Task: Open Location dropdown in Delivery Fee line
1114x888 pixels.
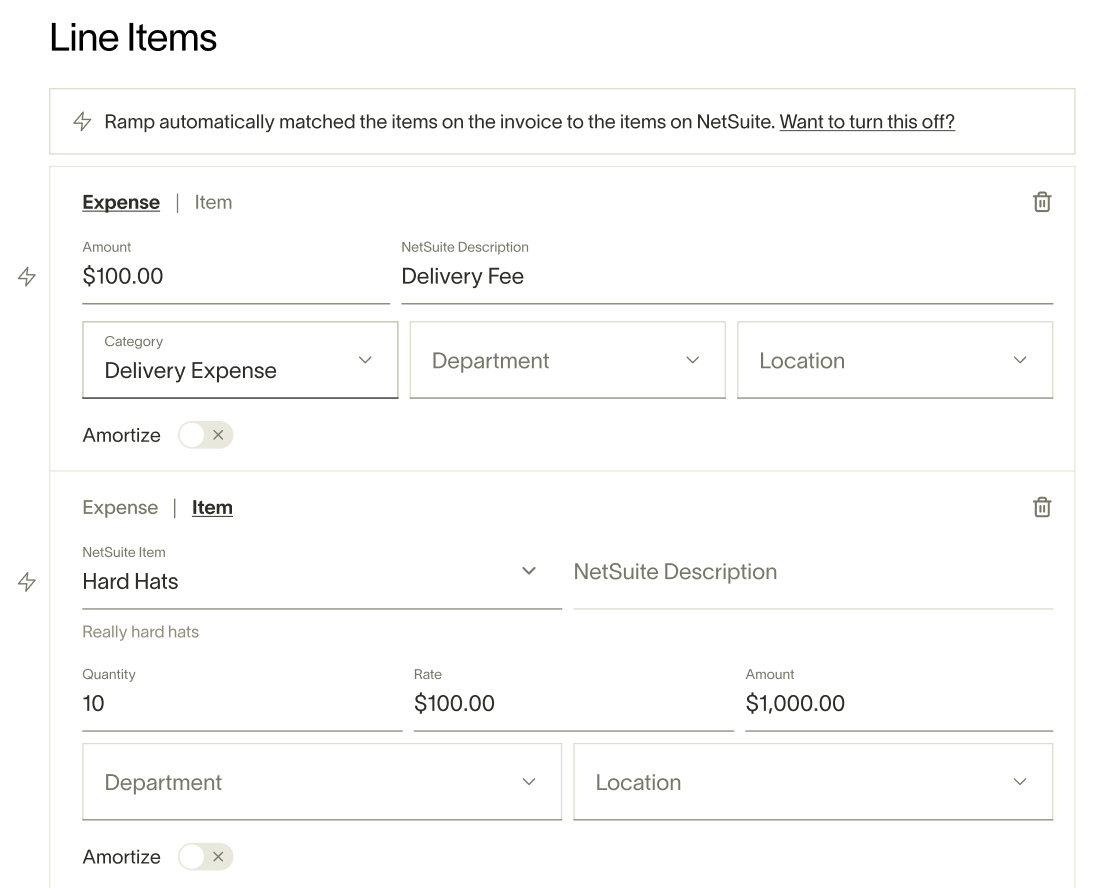Action: [x=895, y=360]
